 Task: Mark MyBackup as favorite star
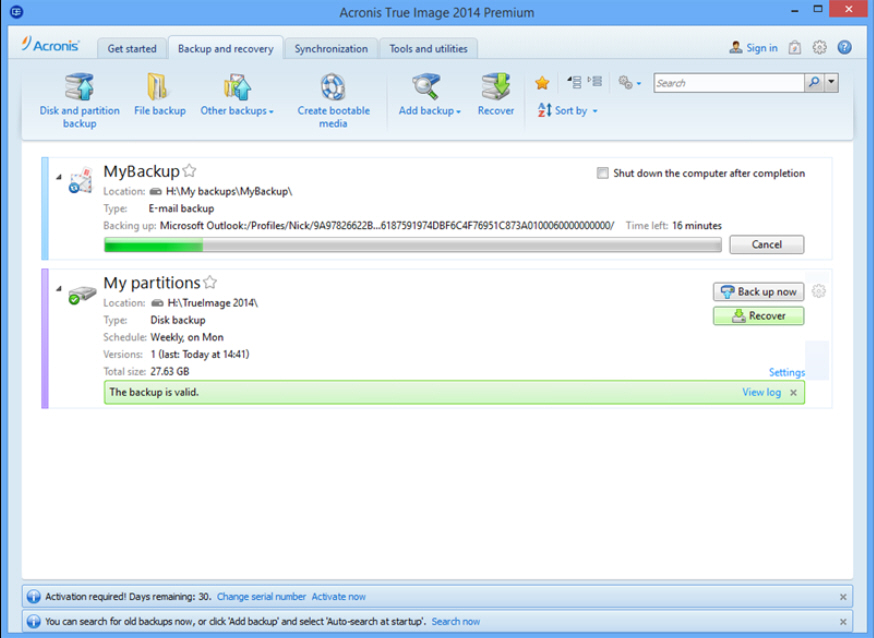click(189, 171)
